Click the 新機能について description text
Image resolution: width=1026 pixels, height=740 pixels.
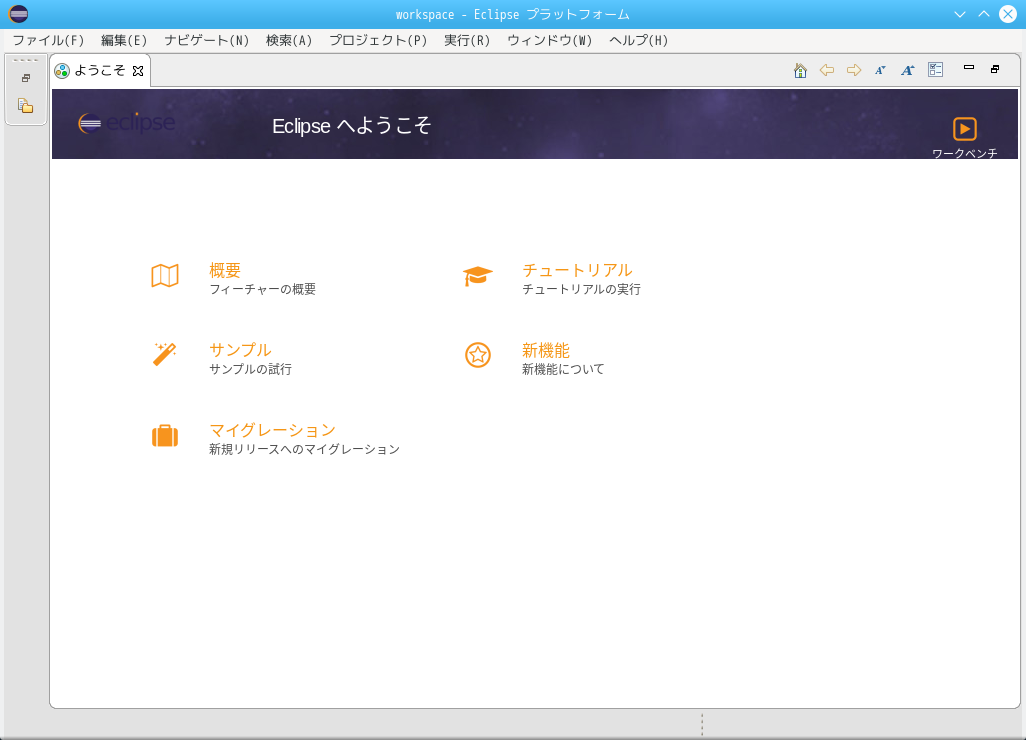pyautogui.click(x=563, y=369)
